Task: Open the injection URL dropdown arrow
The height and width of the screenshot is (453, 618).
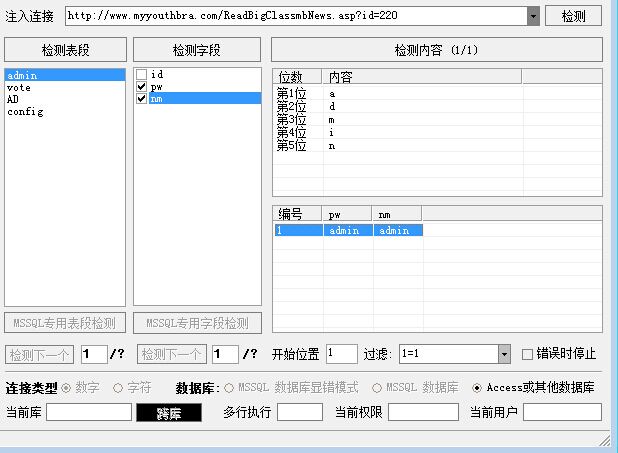Action: click(x=533, y=16)
